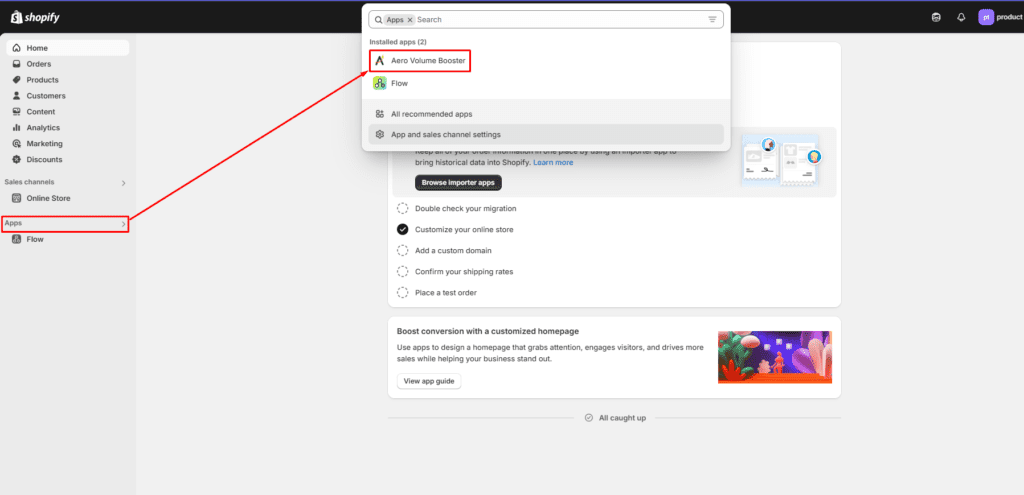
Task: Open Double check your migration task
Action: pos(466,209)
